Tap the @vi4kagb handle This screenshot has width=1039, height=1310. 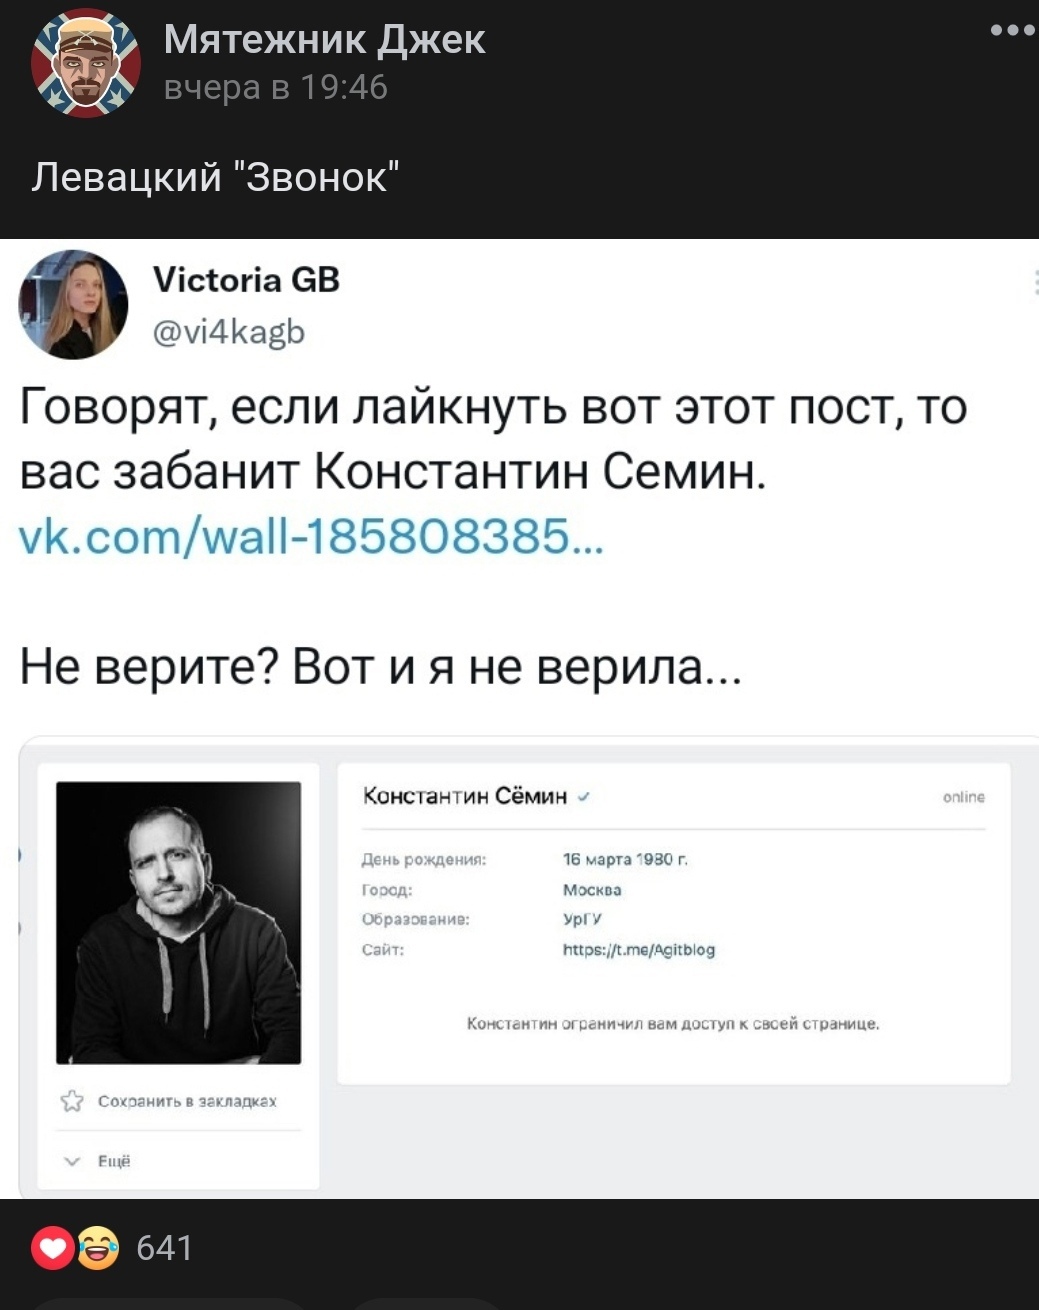coord(229,331)
